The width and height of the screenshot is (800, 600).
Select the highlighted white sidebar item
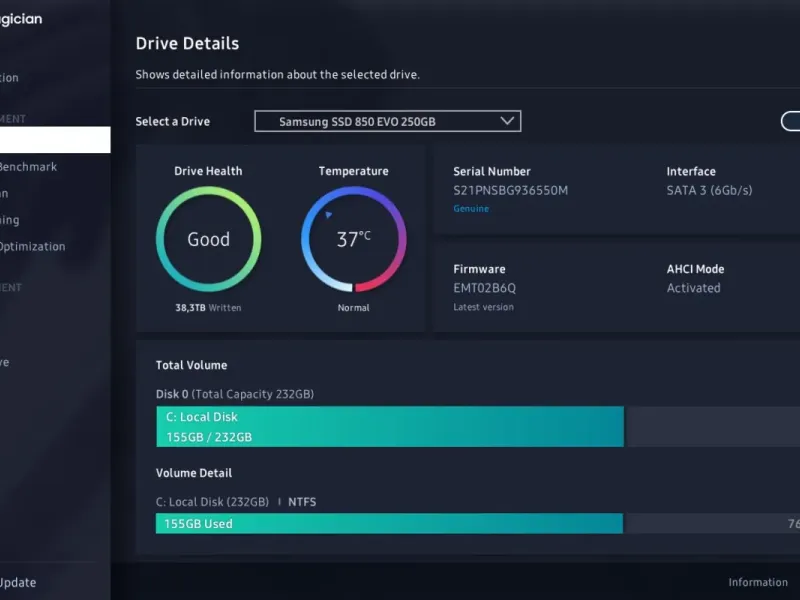55,140
